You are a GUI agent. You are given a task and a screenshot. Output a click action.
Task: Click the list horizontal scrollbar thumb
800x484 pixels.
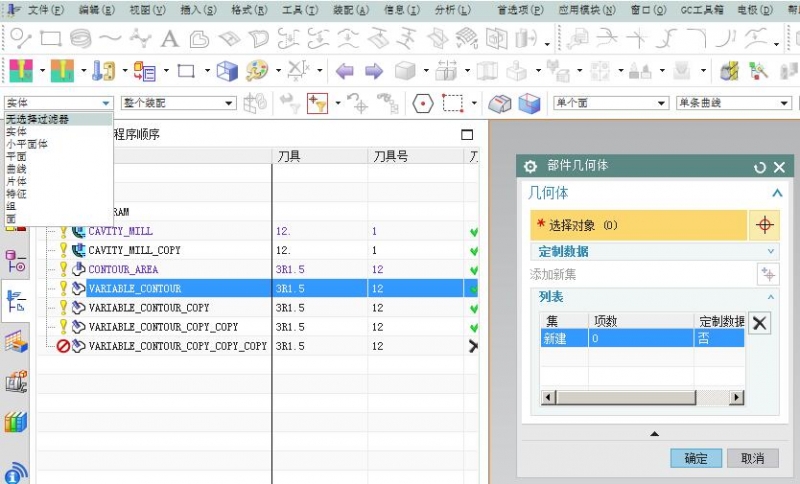click(x=626, y=397)
